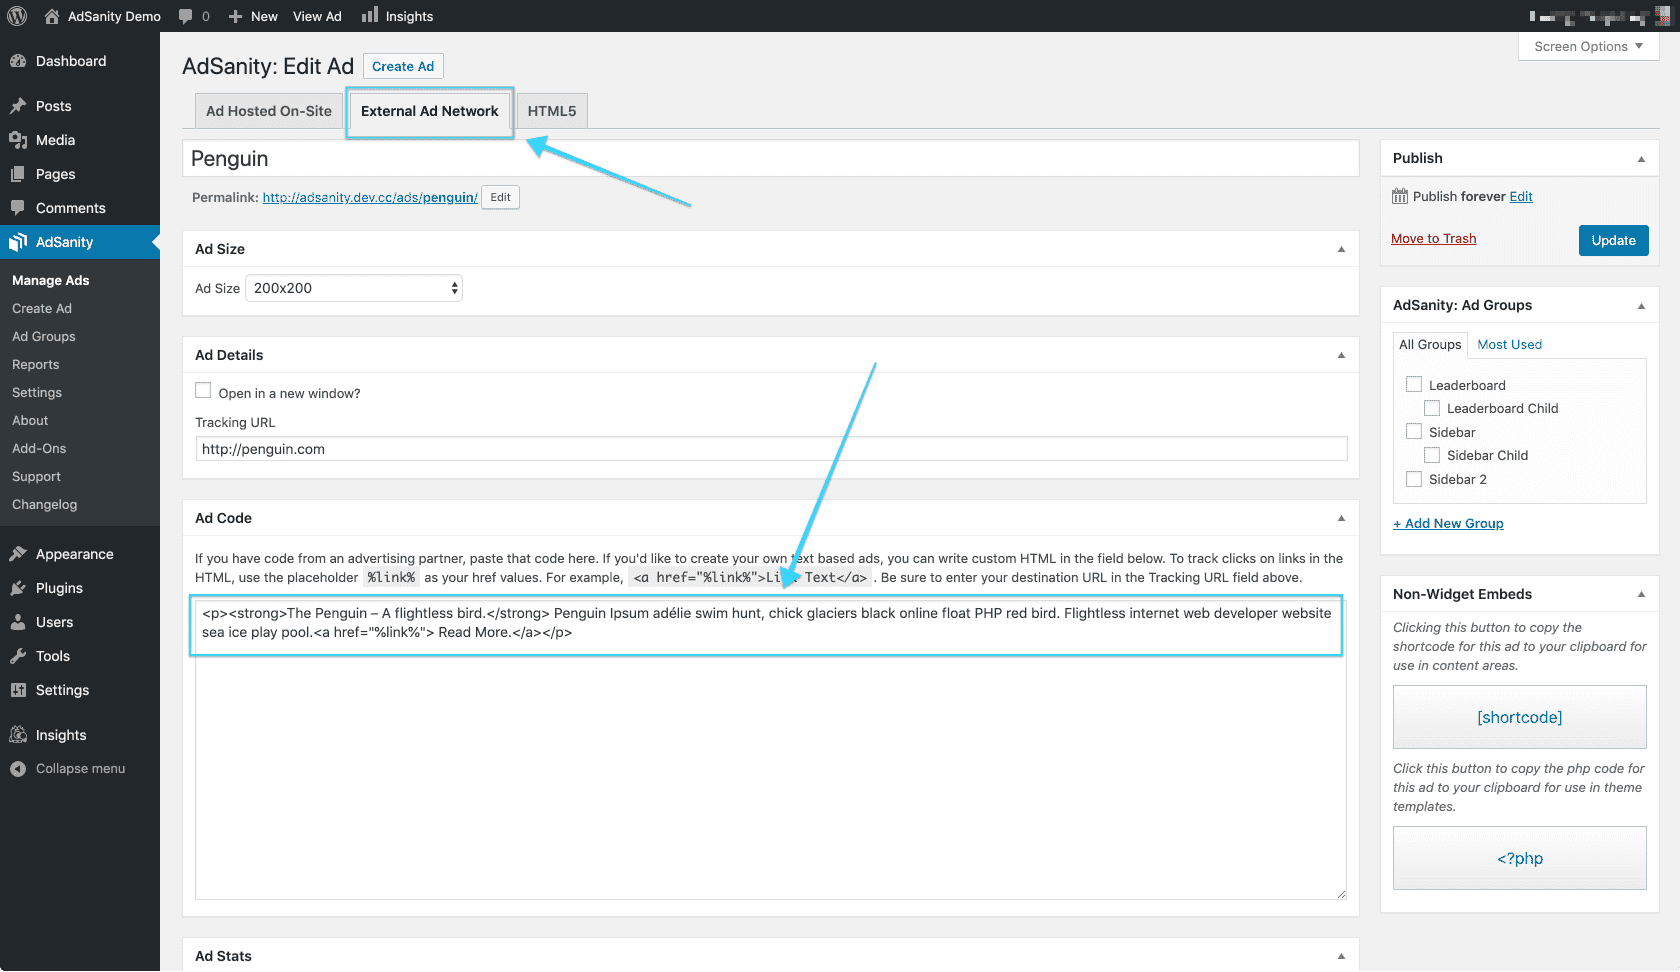1680x972 pixels.
Task: Click the Posts pushpin icon
Action: (x=18, y=106)
